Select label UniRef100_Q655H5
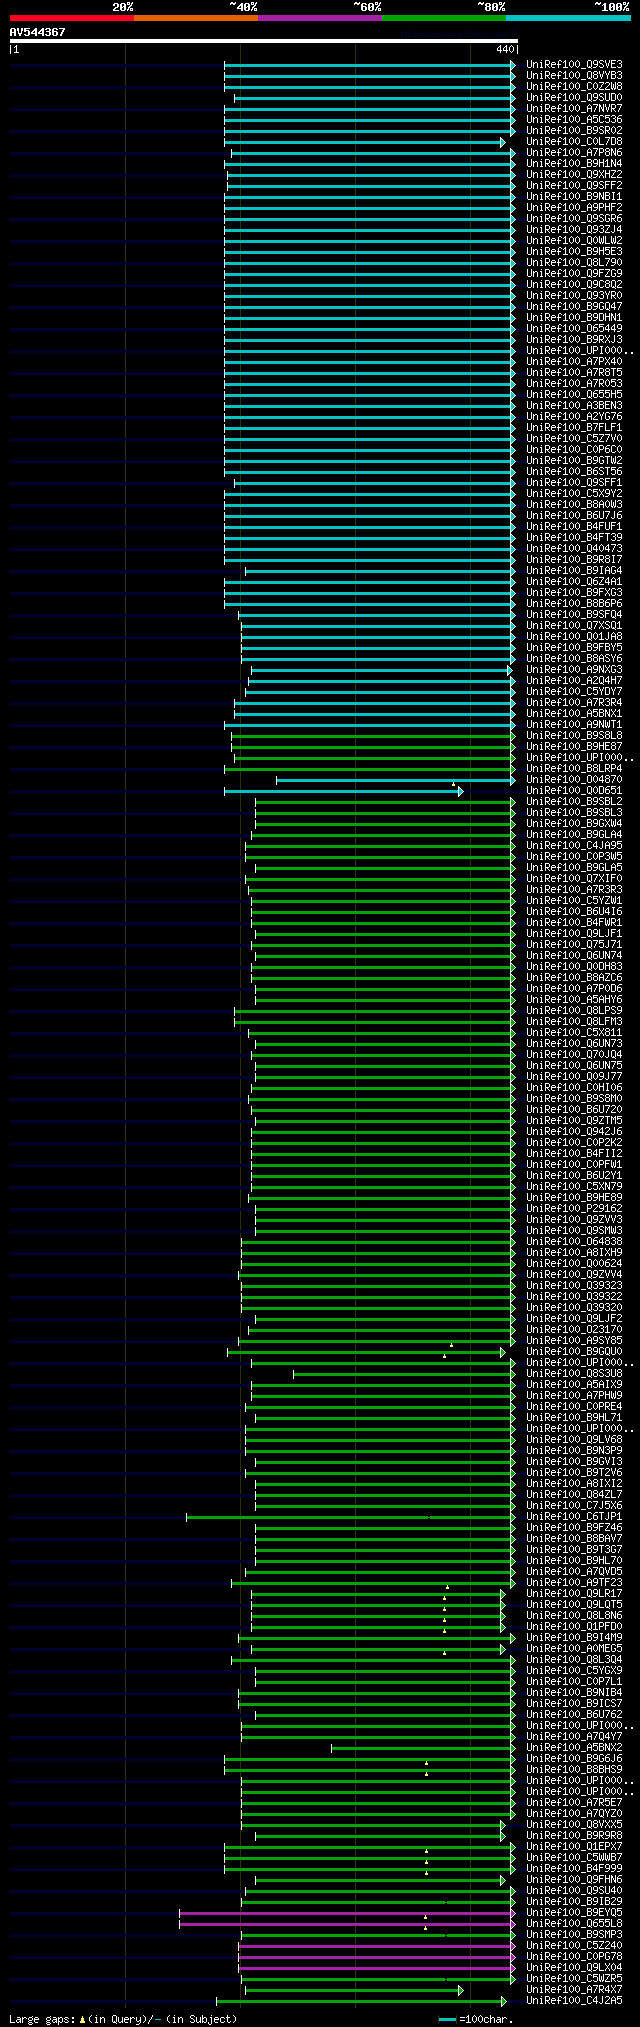 (x=574, y=394)
